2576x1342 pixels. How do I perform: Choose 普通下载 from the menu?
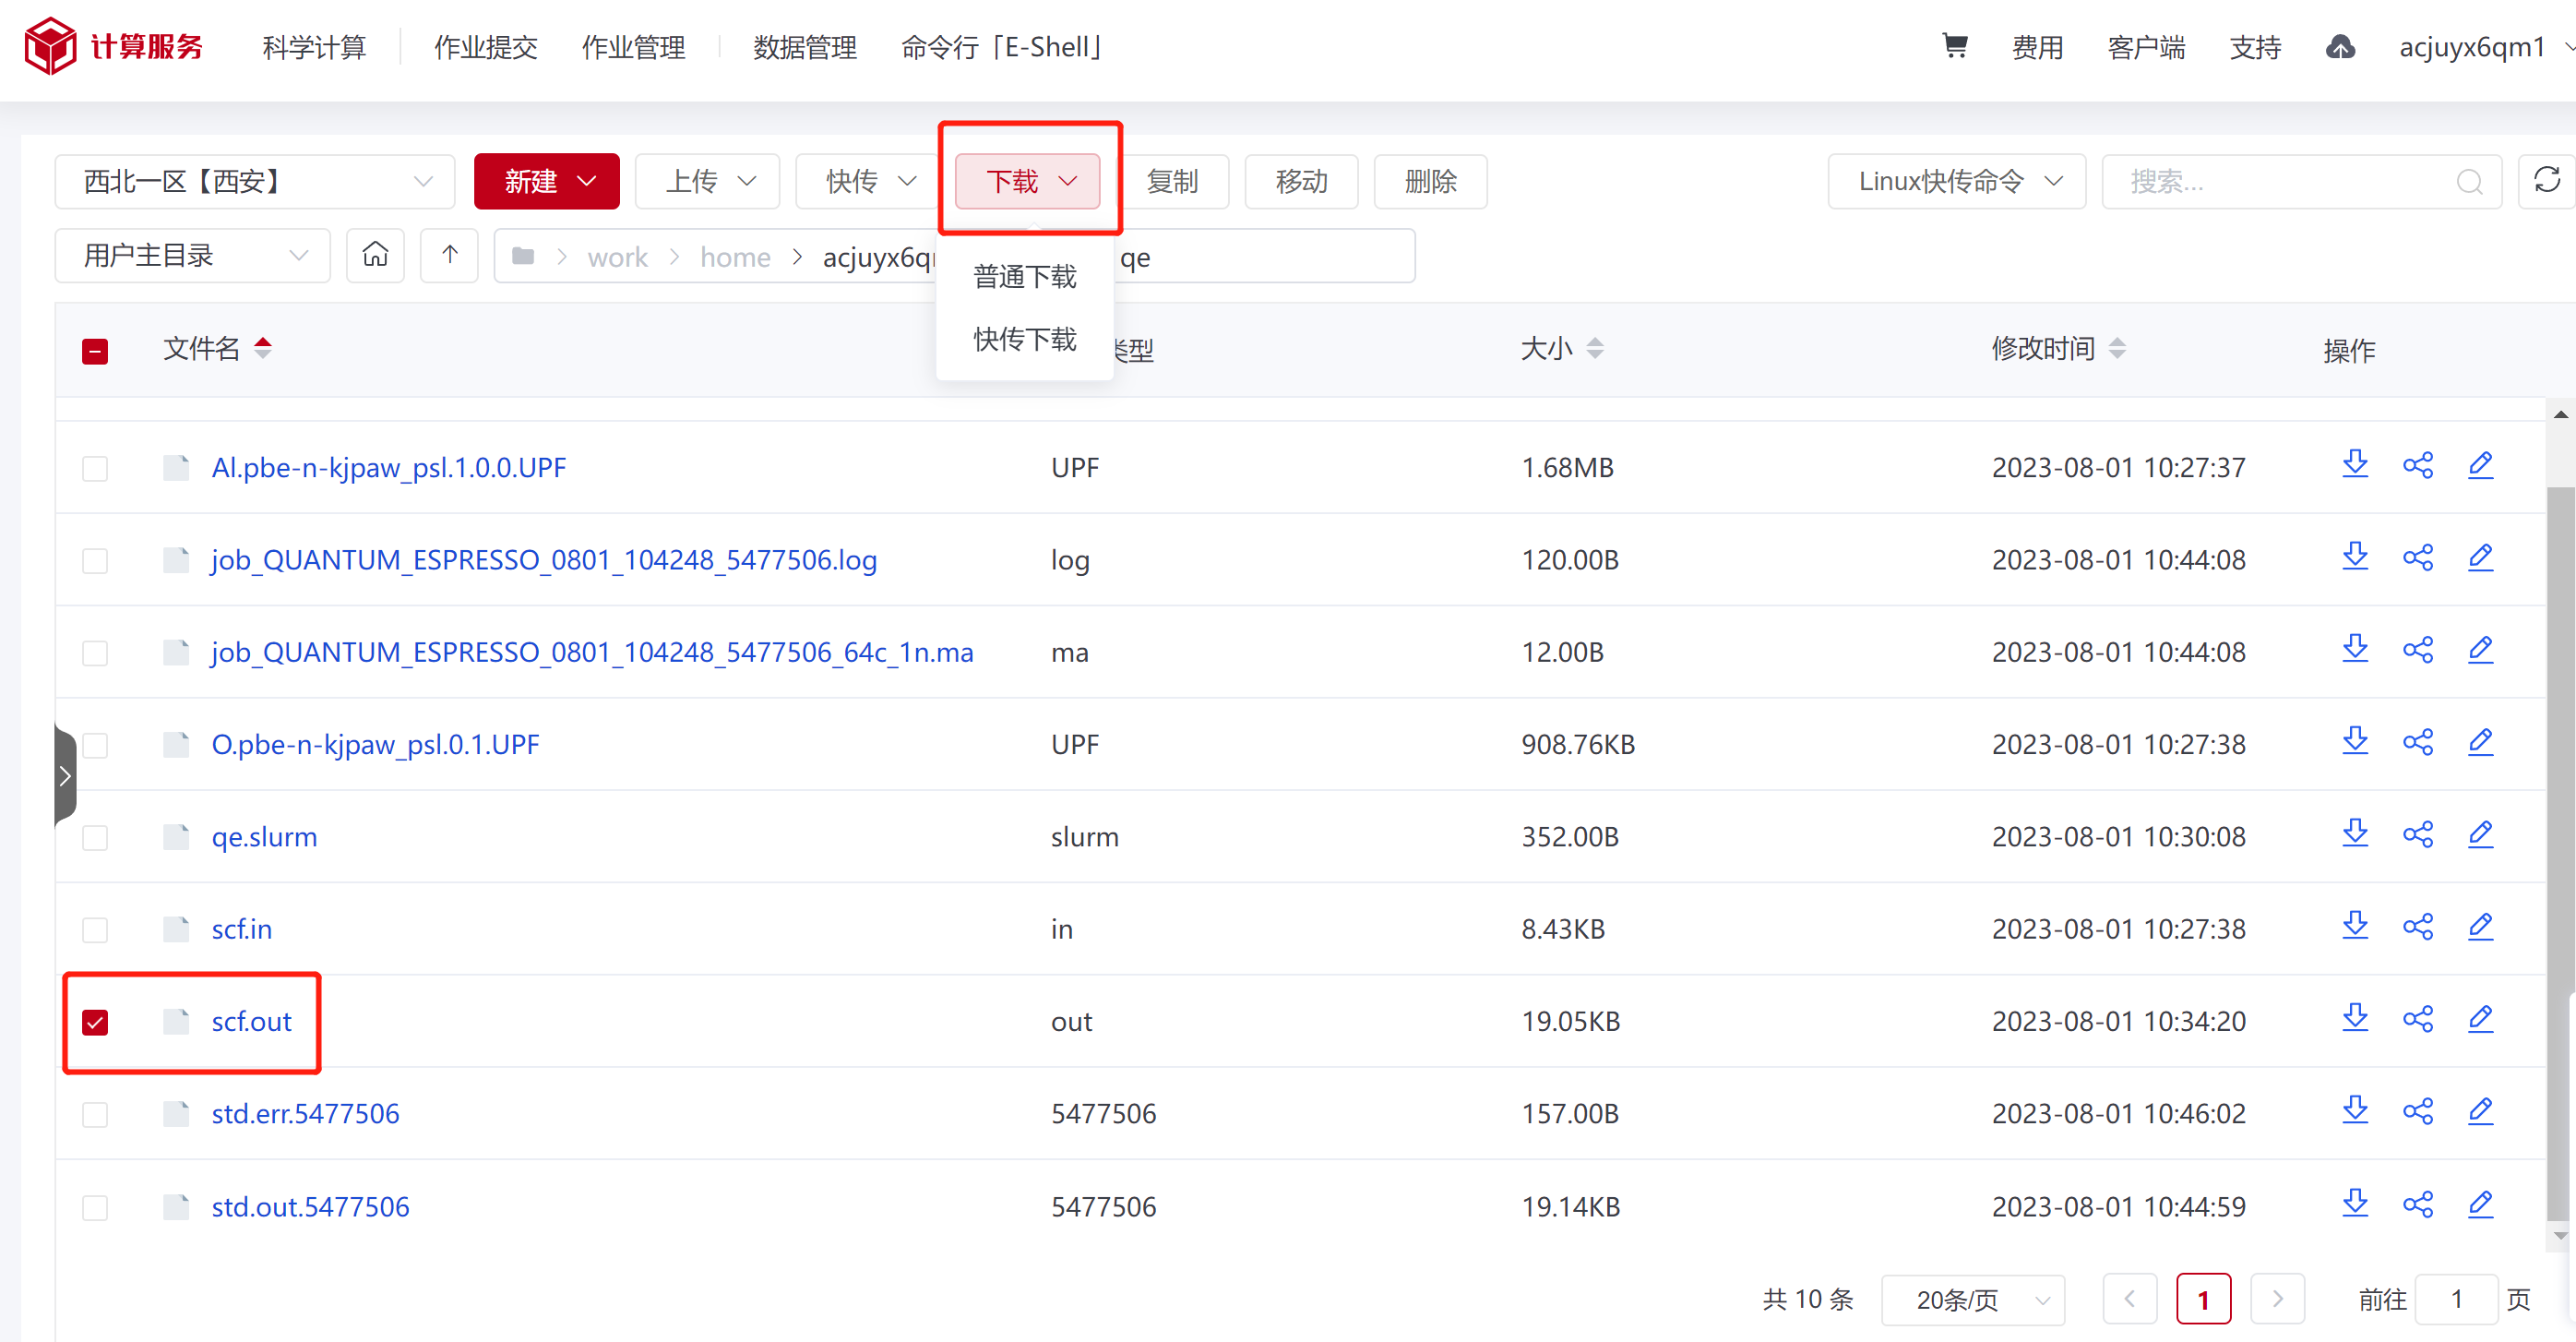[x=1025, y=276]
